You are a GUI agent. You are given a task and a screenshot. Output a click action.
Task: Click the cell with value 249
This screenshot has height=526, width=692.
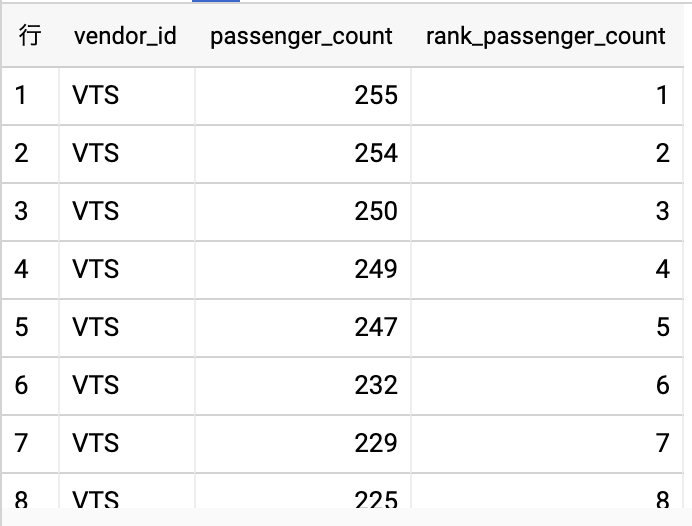375,269
